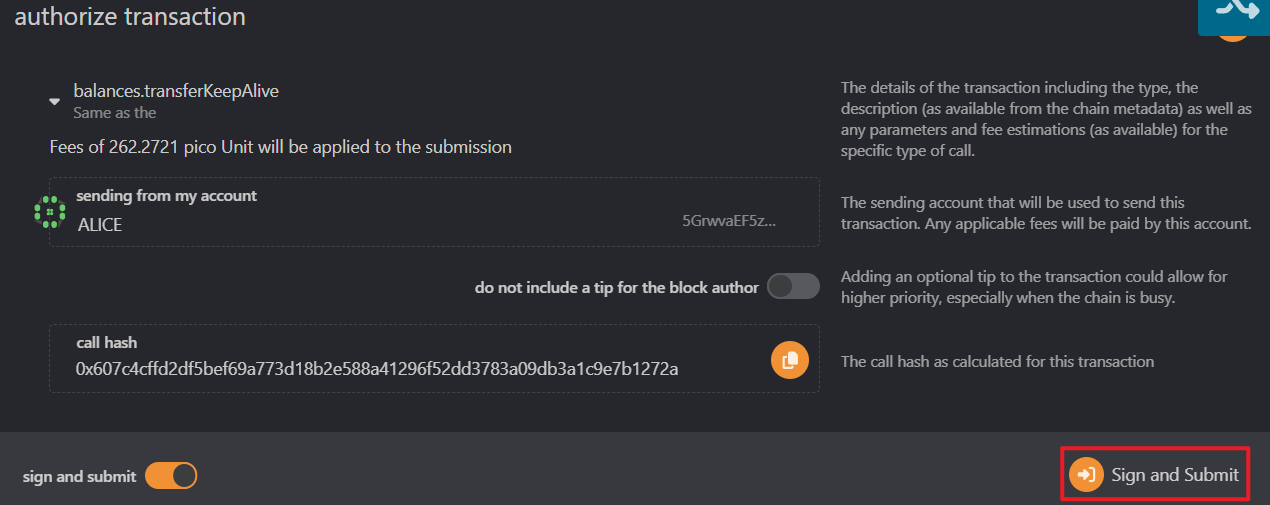Click the partially hidden orange circle button
The width and height of the screenshot is (1270, 505).
point(1232,33)
